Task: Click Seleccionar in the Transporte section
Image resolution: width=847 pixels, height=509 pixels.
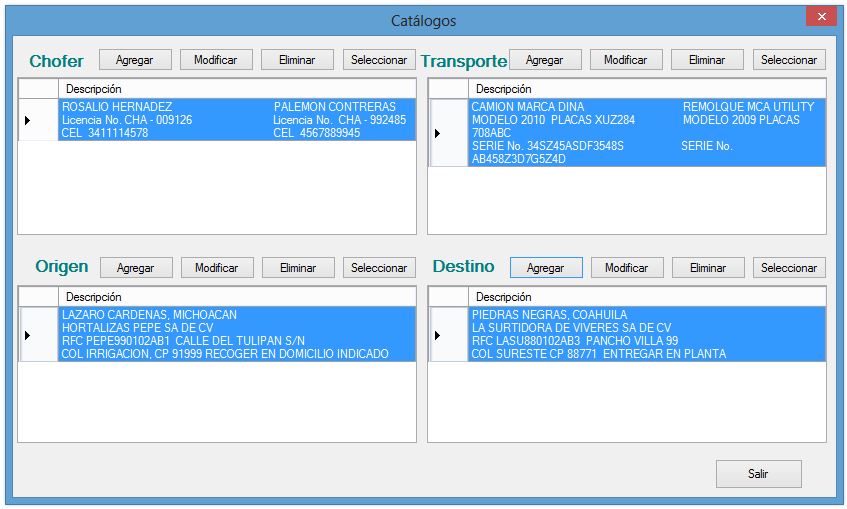Action: tap(789, 60)
